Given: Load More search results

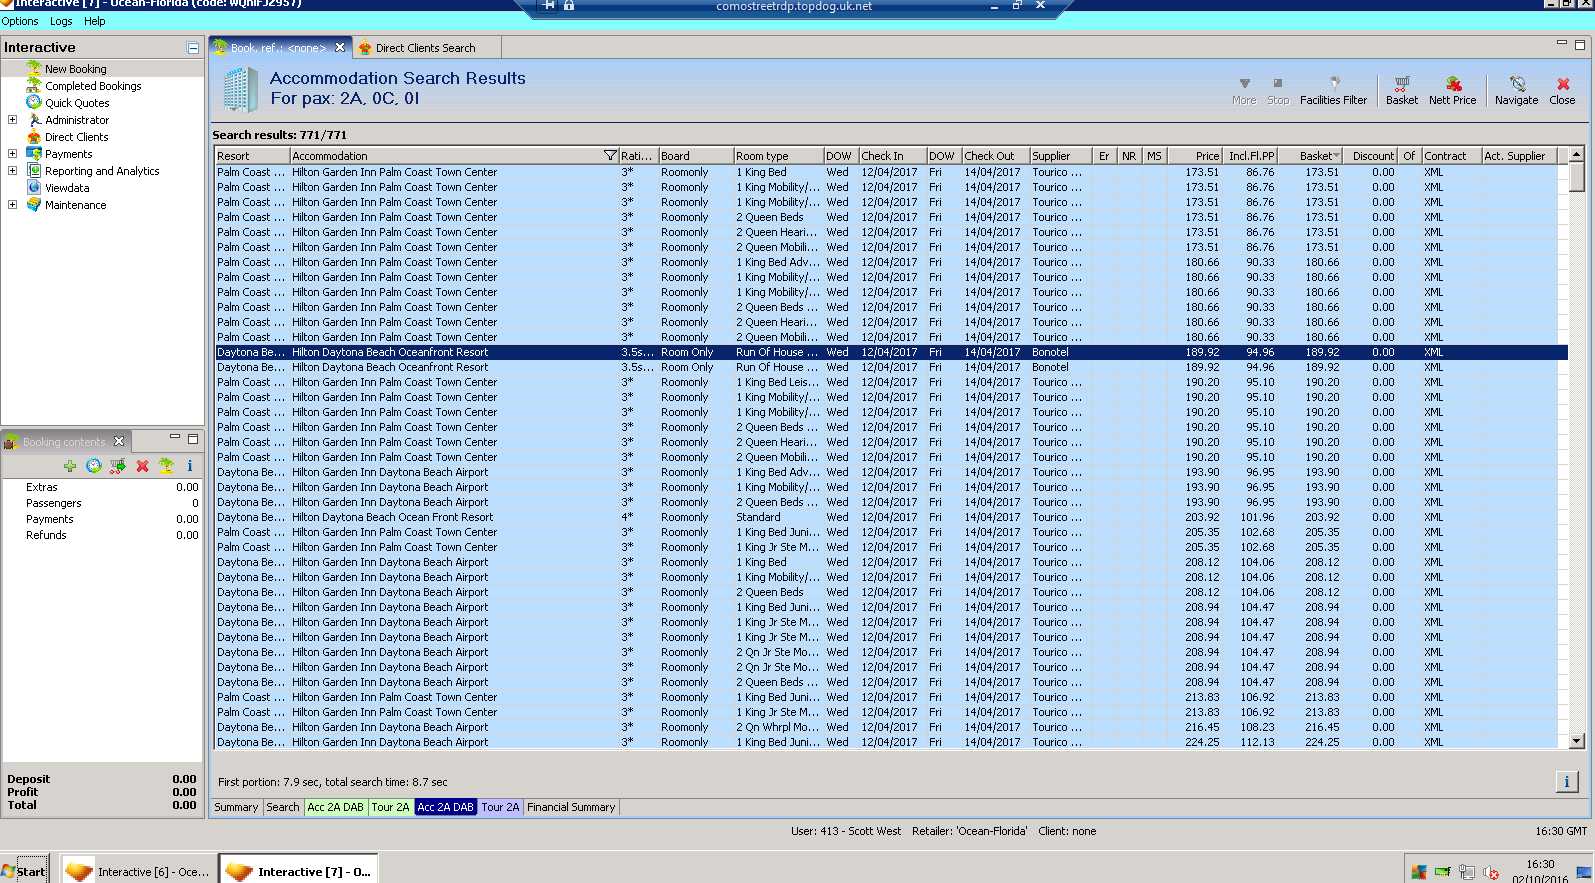Looking at the screenshot, I should pos(1244,90).
